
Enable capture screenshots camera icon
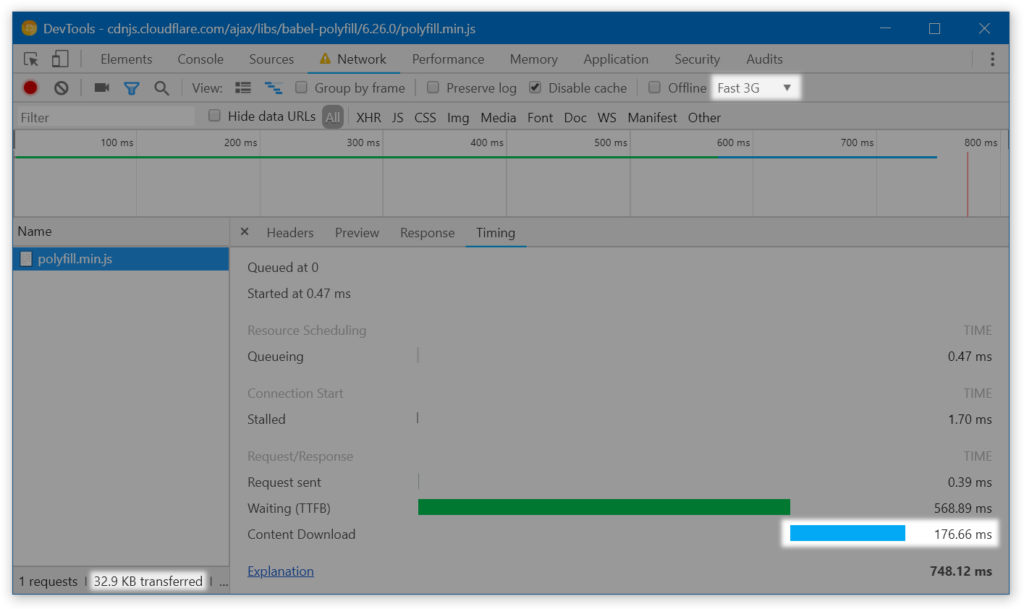click(x=102, y=88)
